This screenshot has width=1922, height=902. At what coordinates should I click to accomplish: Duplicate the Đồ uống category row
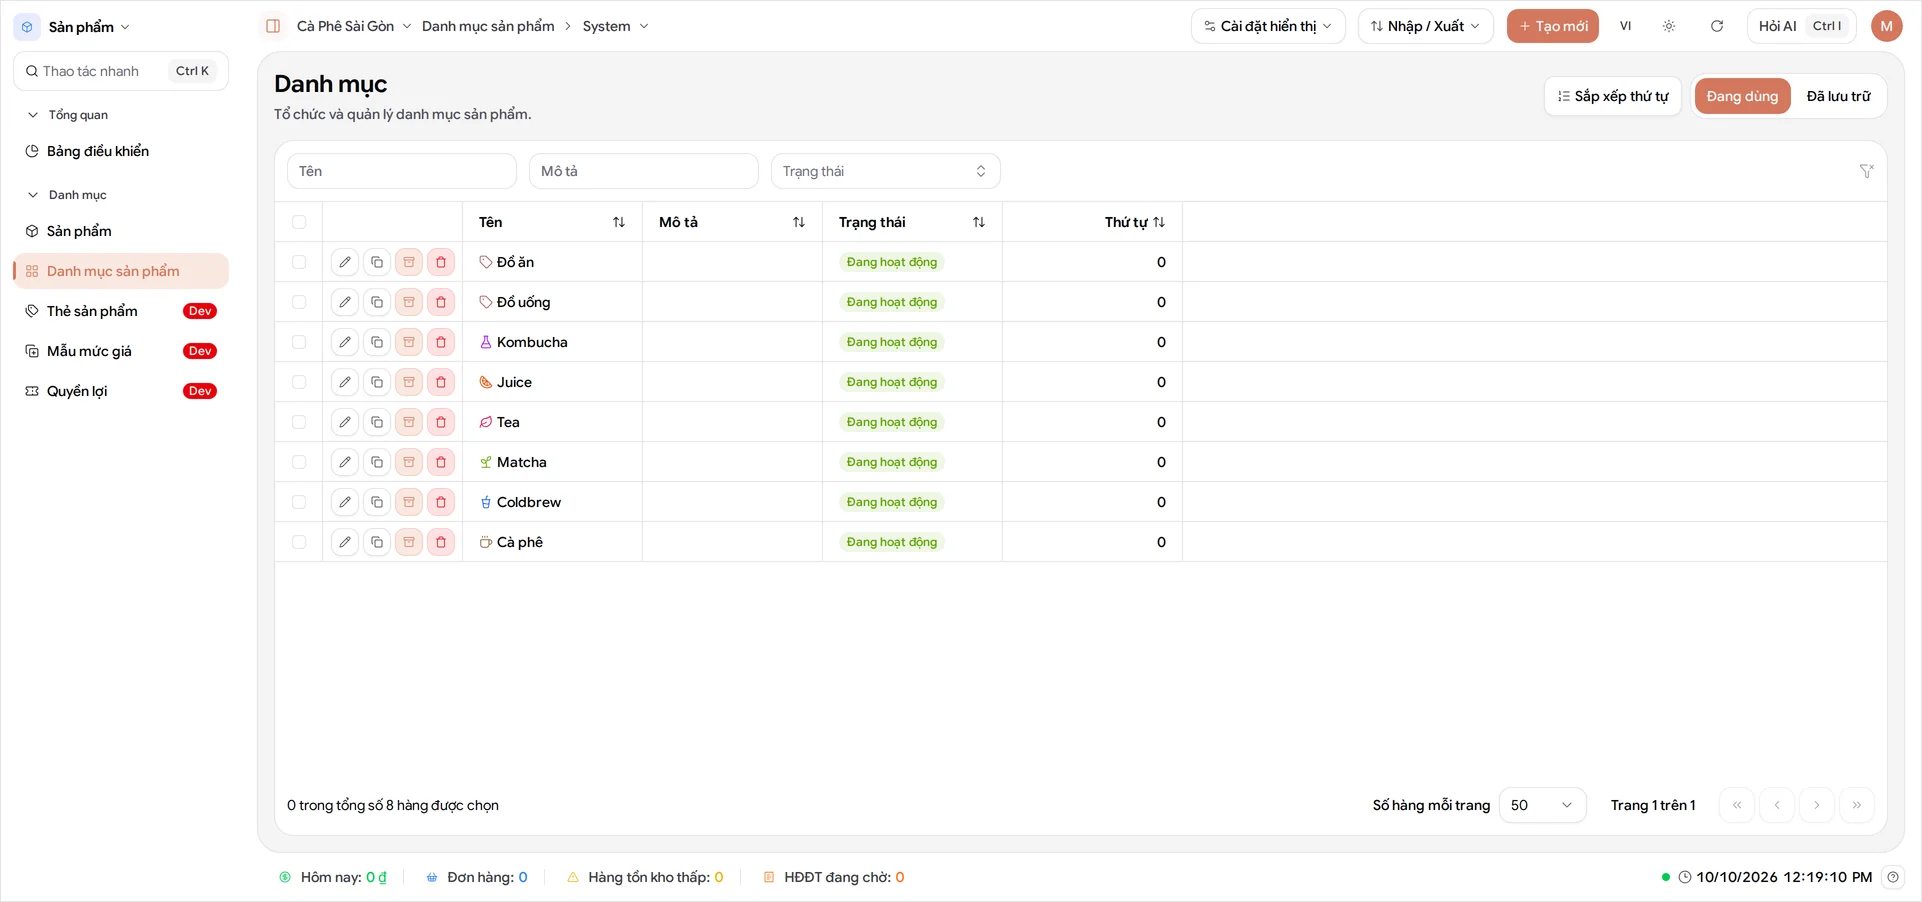[x=377, y=302]
